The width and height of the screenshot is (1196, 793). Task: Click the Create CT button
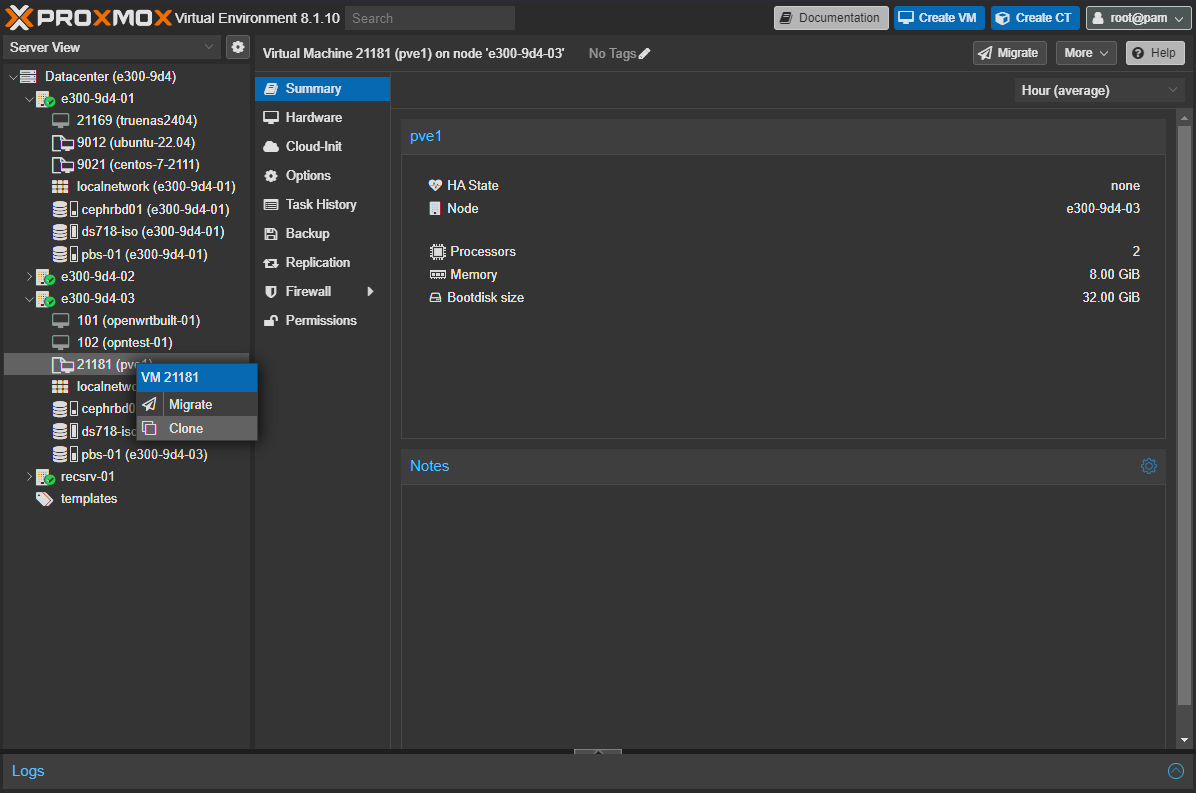point(1035,18)
